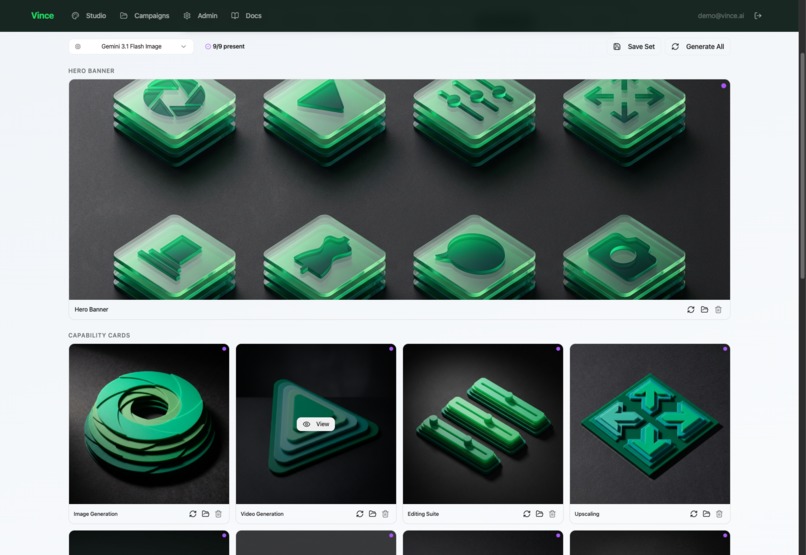The image size is (806, 555).
Task: Click the CAPABILITY CARDS section heading
Action: click(99, 335)
